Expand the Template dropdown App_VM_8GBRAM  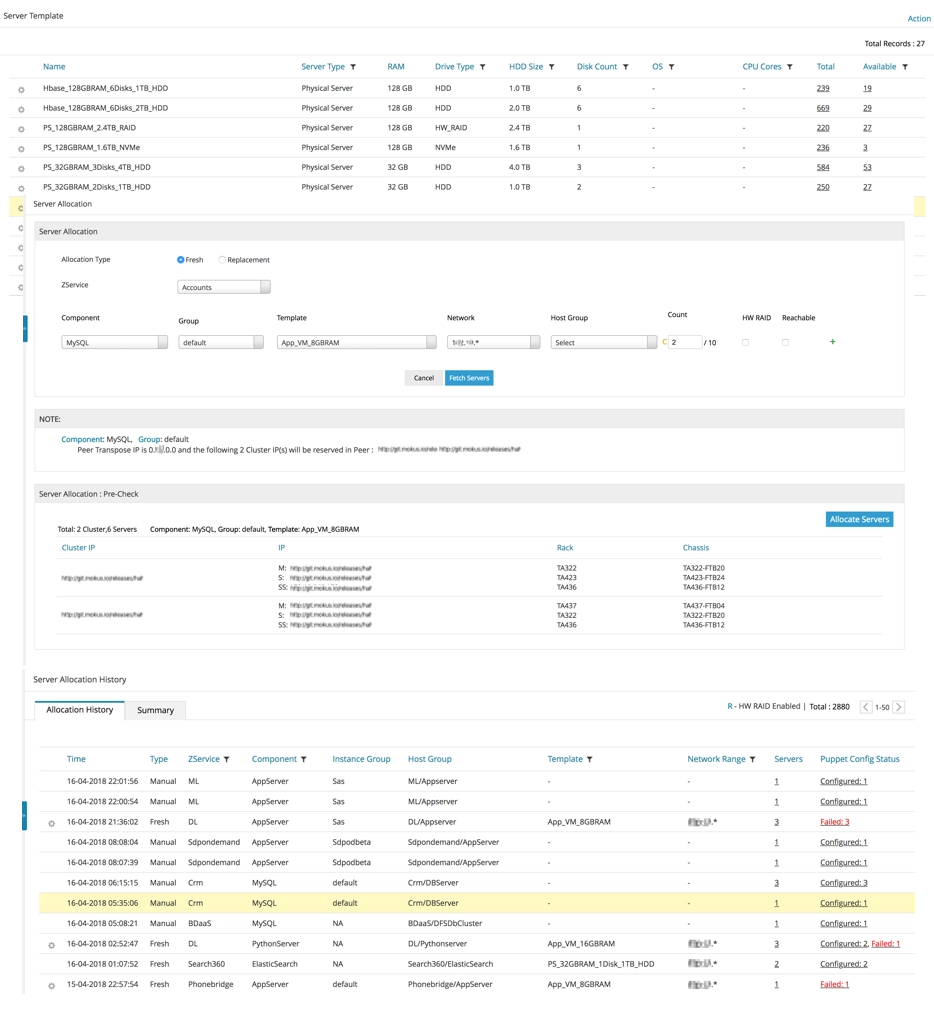pyautogui.click(x=357, y=343)
